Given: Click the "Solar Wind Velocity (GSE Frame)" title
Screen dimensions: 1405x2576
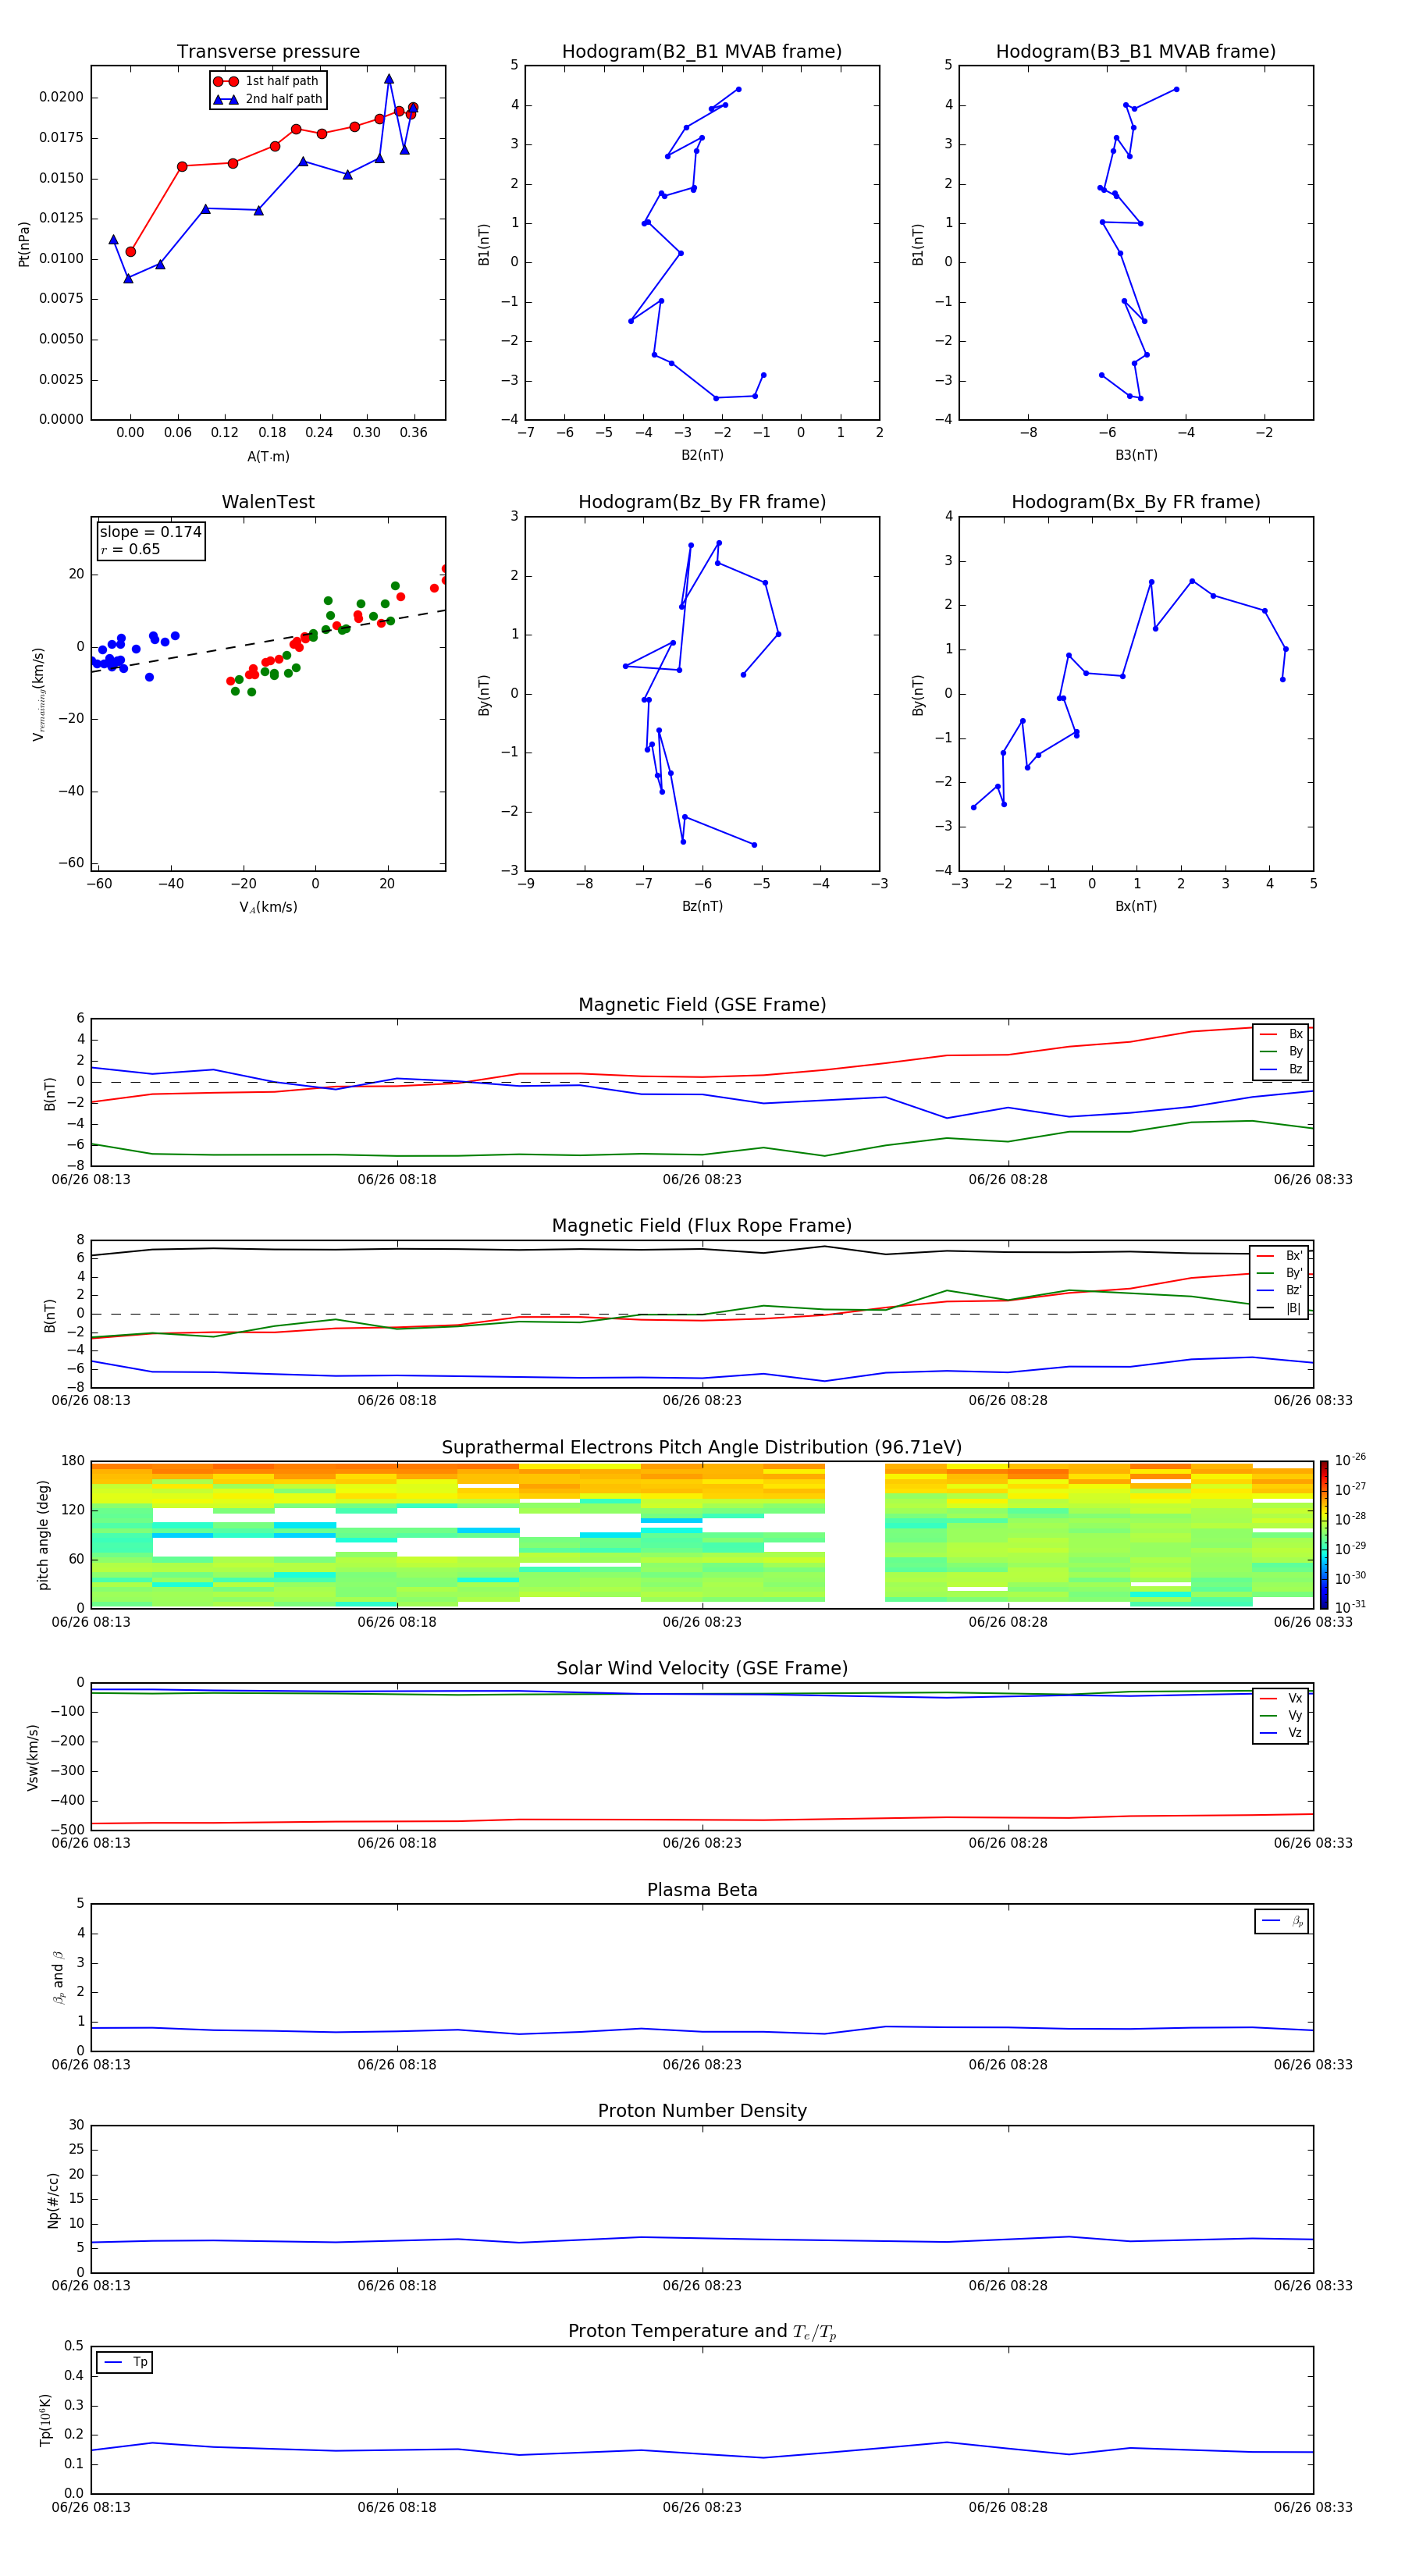Looking at the screenshot, I should [702, 1668].
